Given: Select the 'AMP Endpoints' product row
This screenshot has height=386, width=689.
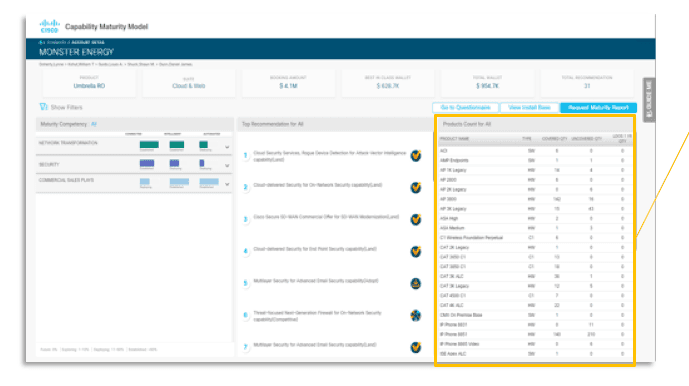Looking at the screenshot, I should click(535, 160).
